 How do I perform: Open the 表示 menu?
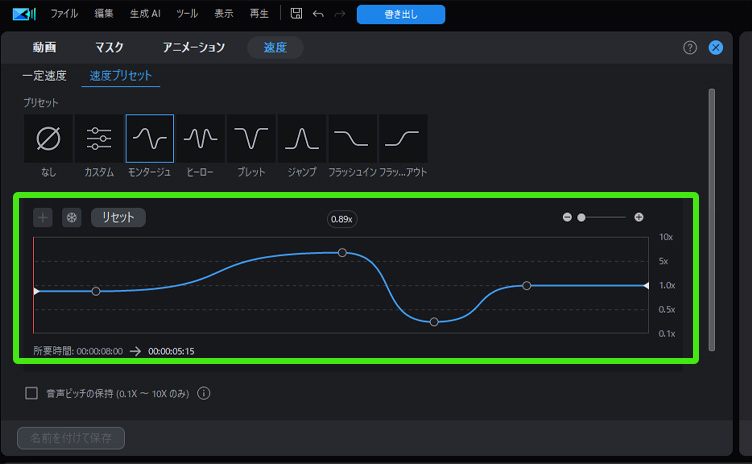223,14
